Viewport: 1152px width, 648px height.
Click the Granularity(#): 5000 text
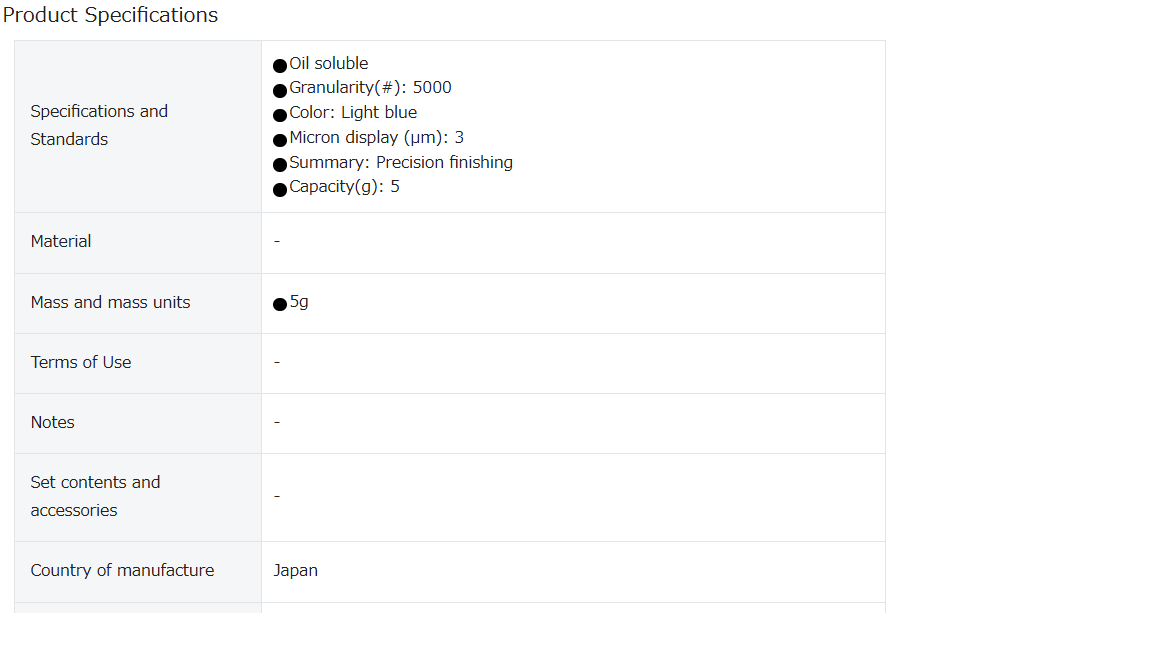click(x=370, y=87)
